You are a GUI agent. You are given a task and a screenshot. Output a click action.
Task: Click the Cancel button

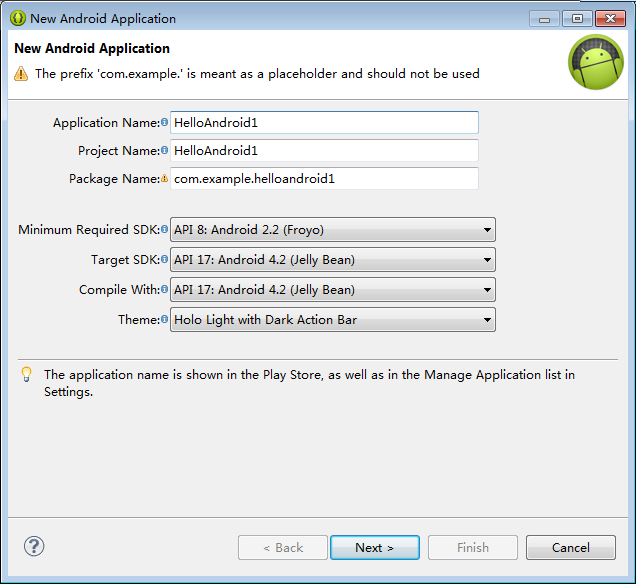[x=571, y=548]
